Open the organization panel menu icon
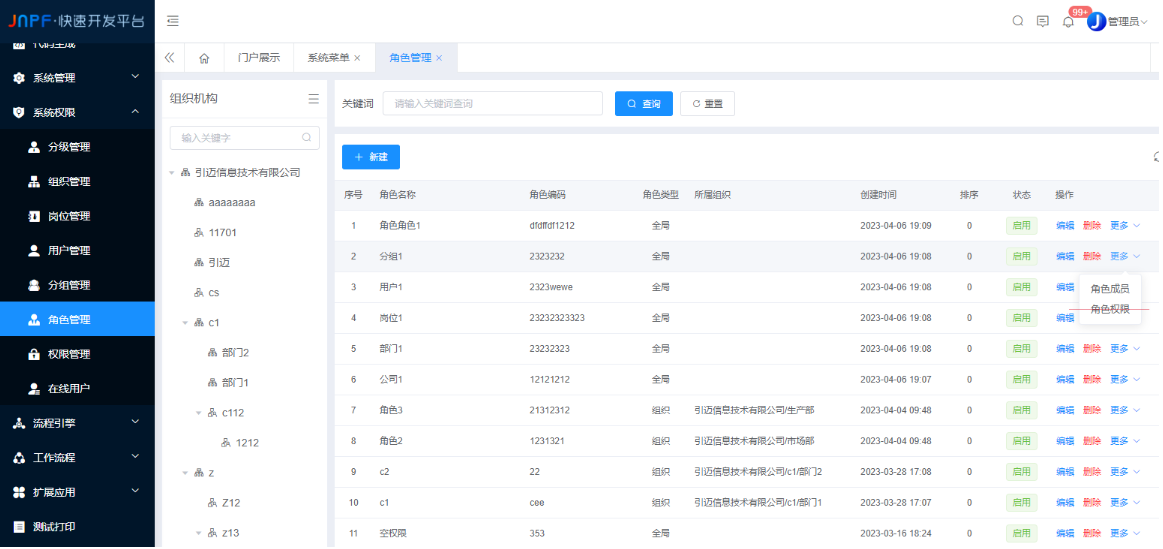The image size is (1163, 549). (x=313, y=99)
